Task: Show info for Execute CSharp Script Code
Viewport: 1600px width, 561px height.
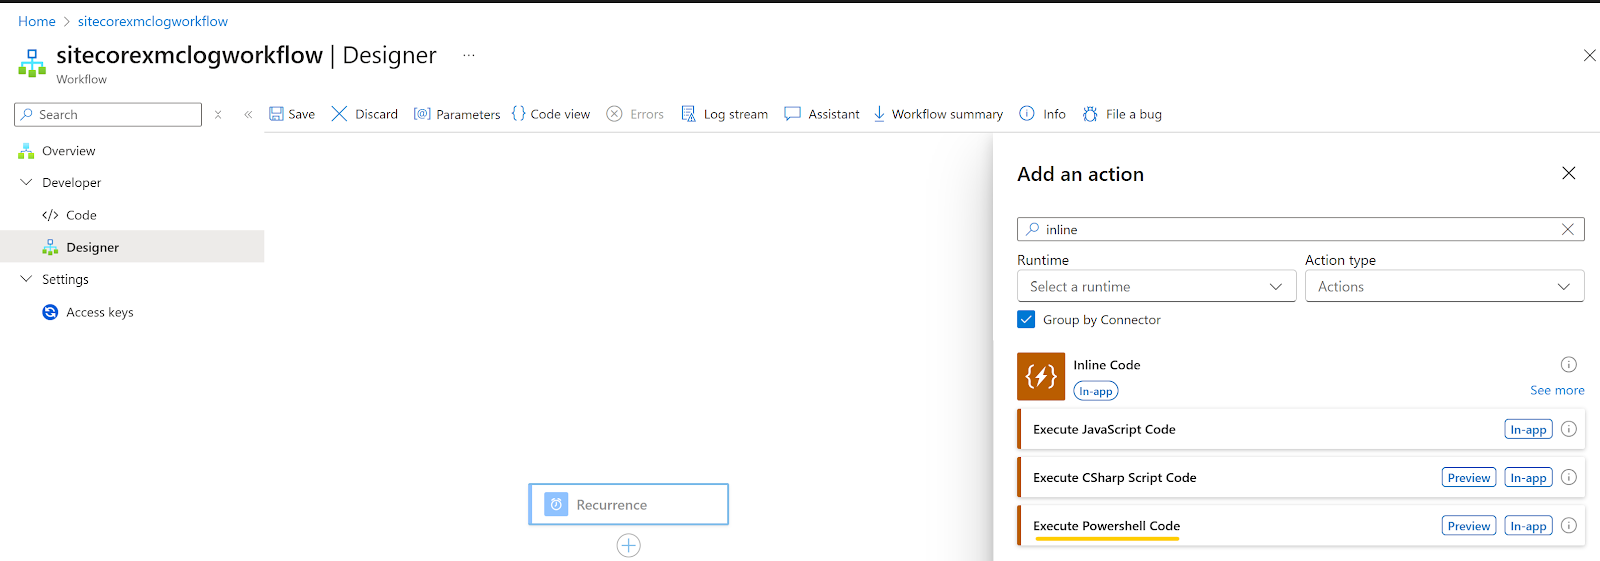Action: [1569, 477]
